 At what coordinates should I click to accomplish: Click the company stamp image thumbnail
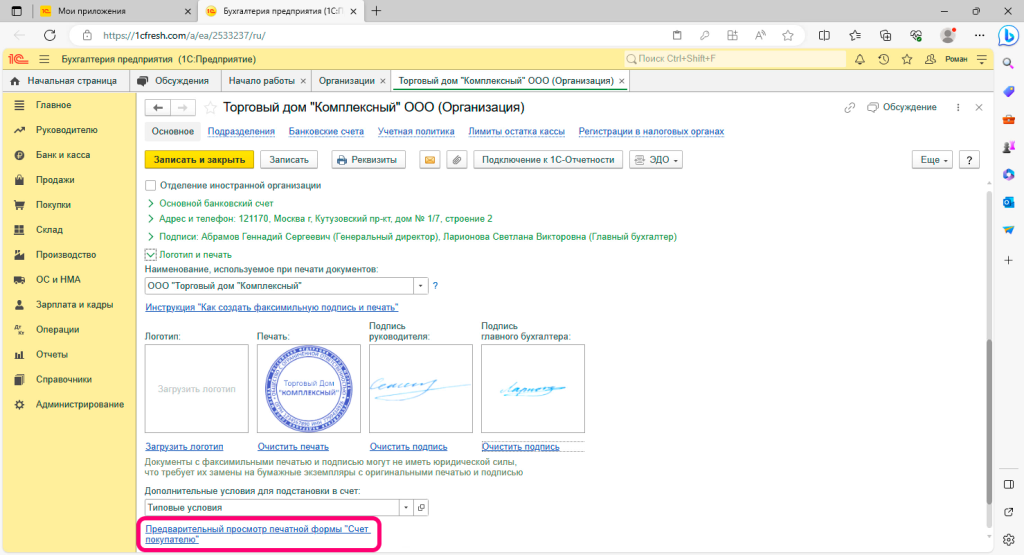[x=309, y=388]
